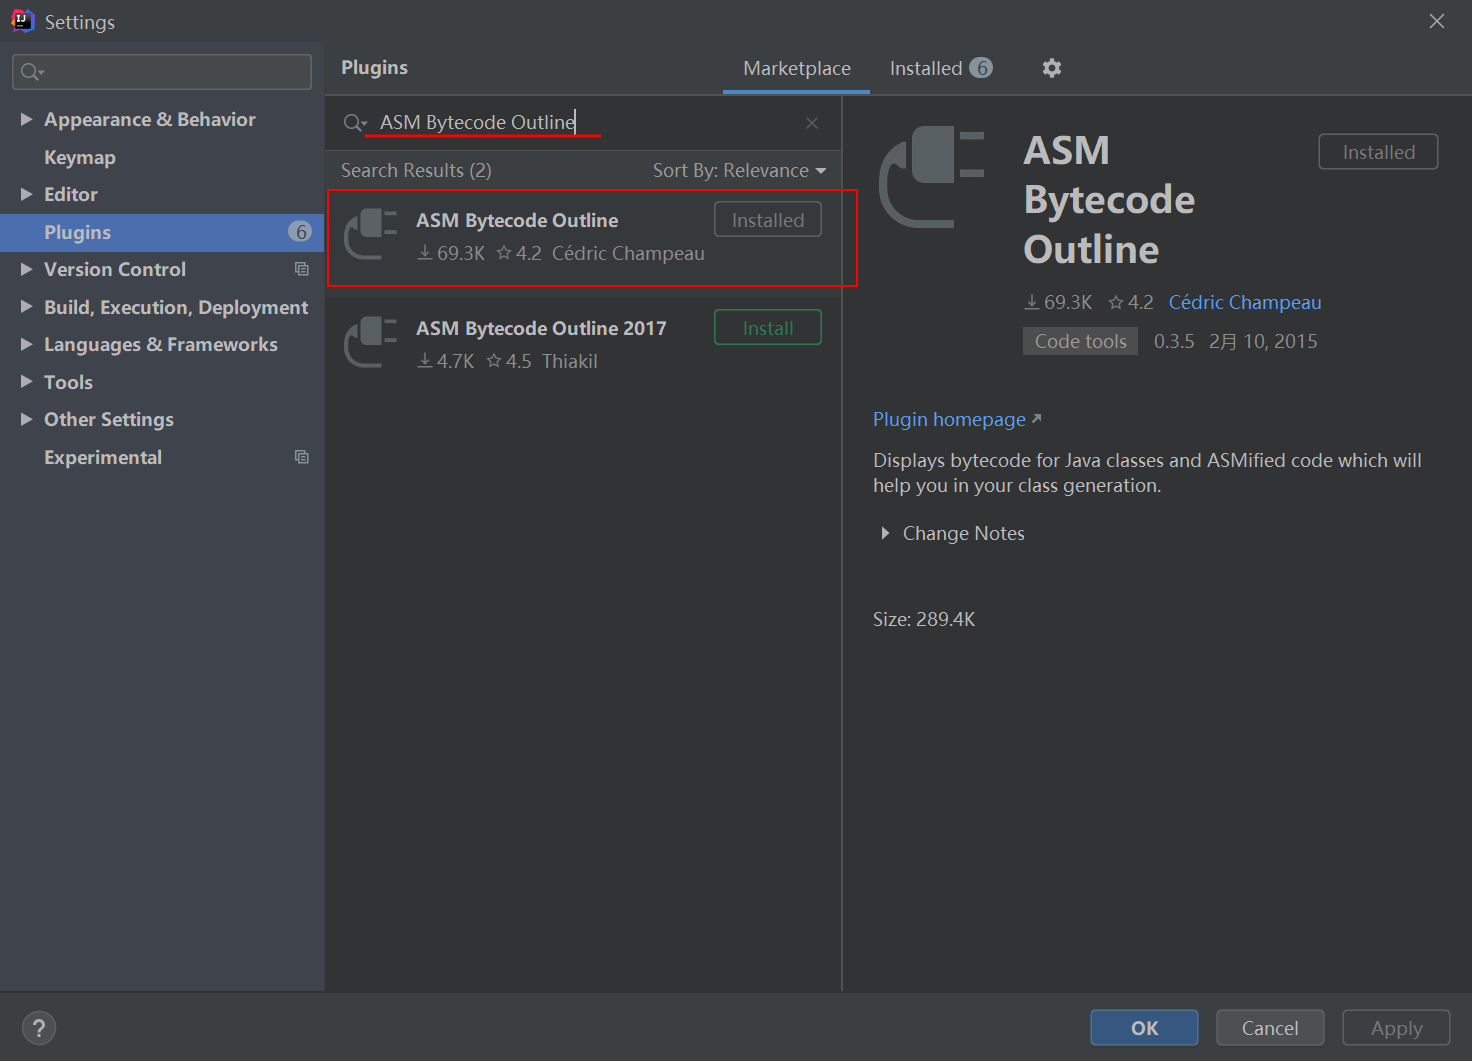Click the plugins settings gear icon
Image resolution: width=1472 pixels, height=1061 pixels.
pos(1051,68)
